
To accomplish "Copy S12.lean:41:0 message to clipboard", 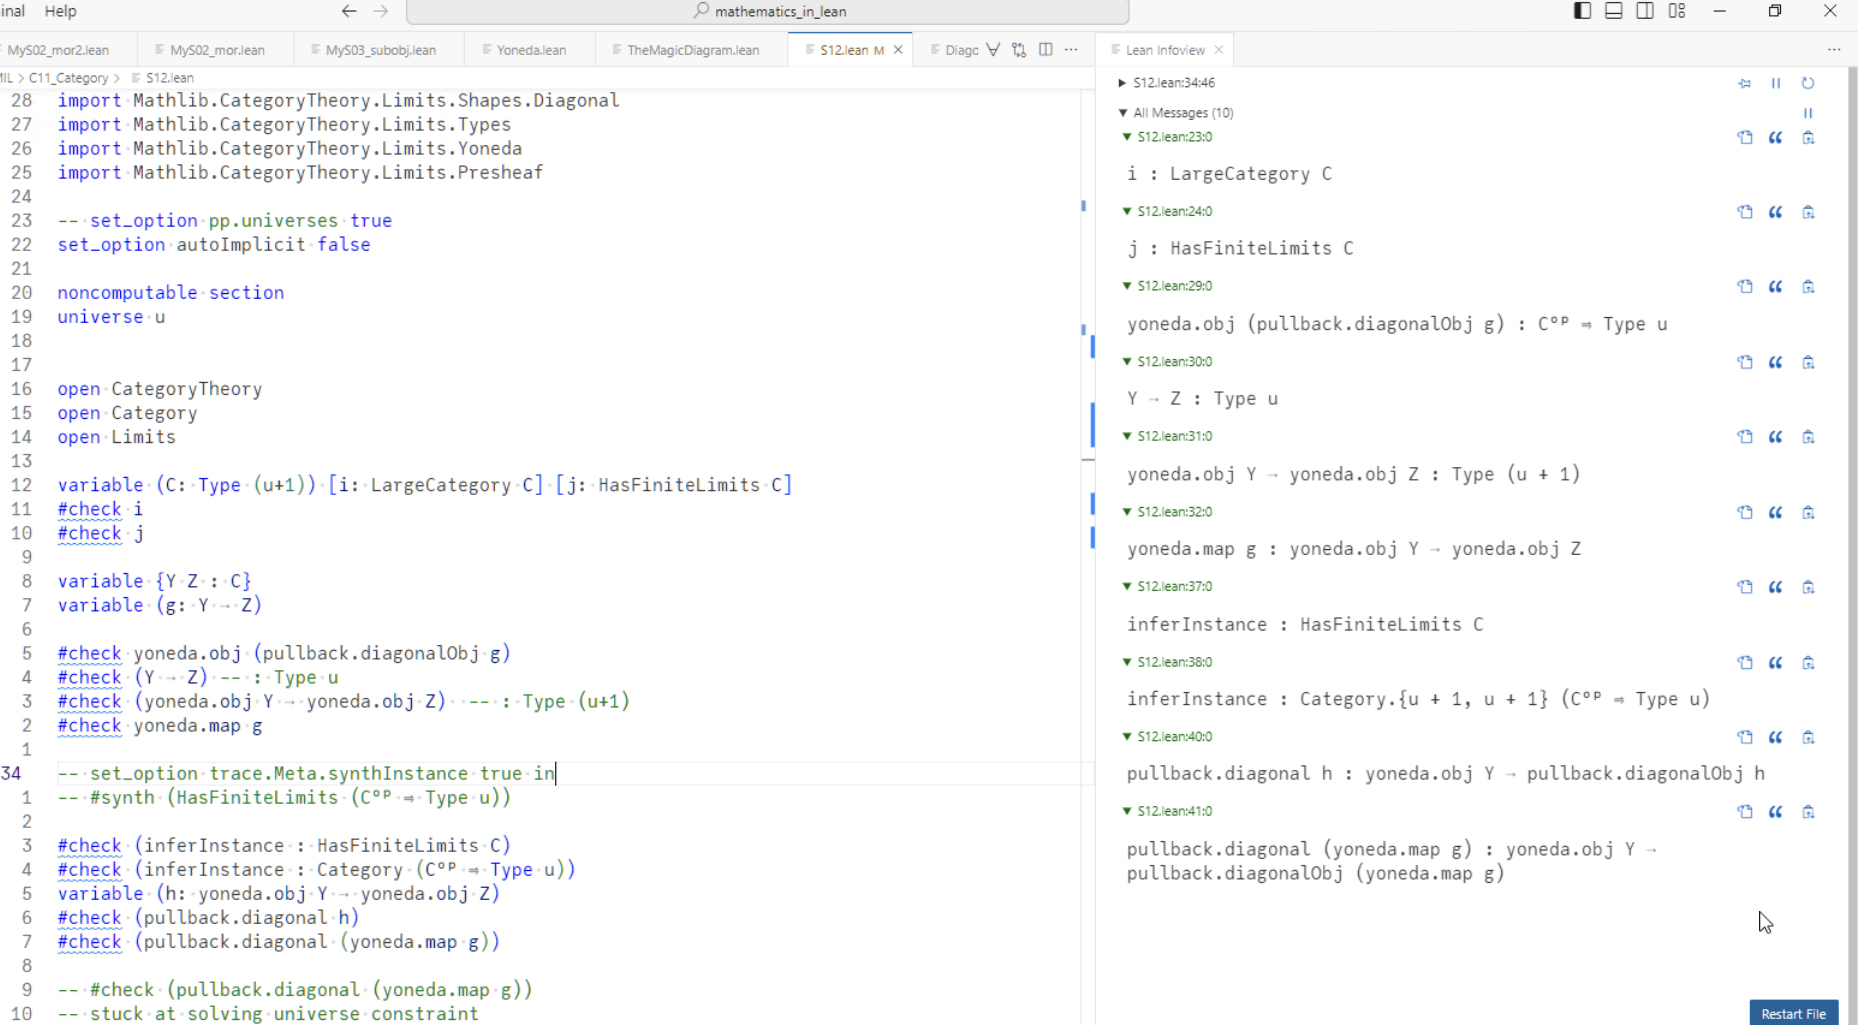I will pos(1808,812).
